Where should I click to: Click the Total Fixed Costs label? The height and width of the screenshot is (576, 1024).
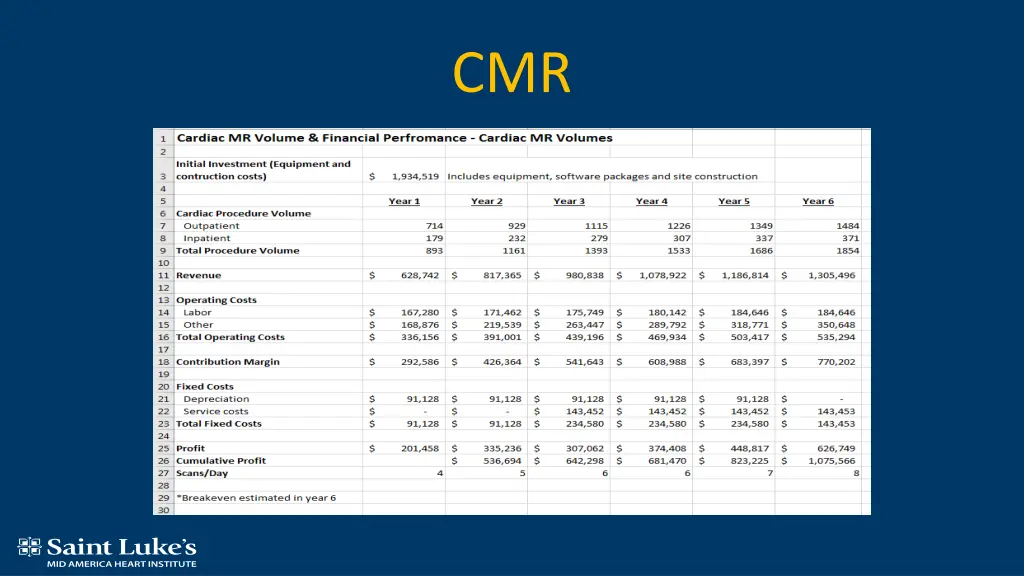[x=219, y=424]
